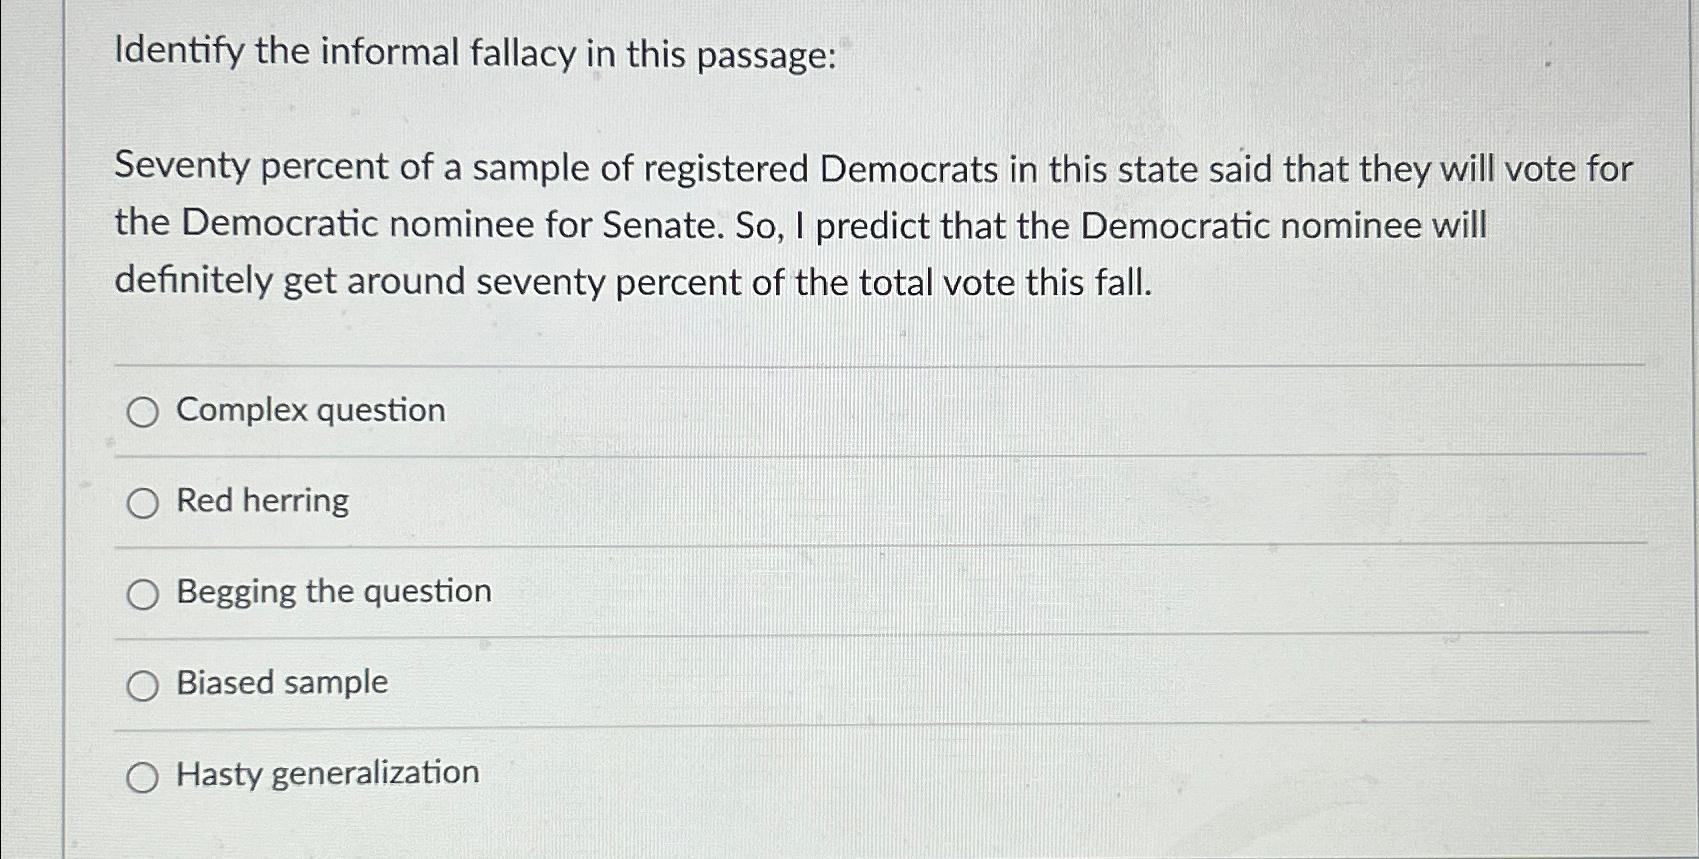
Task: Select the Begging the question radio button
Action: click(144, 593)
